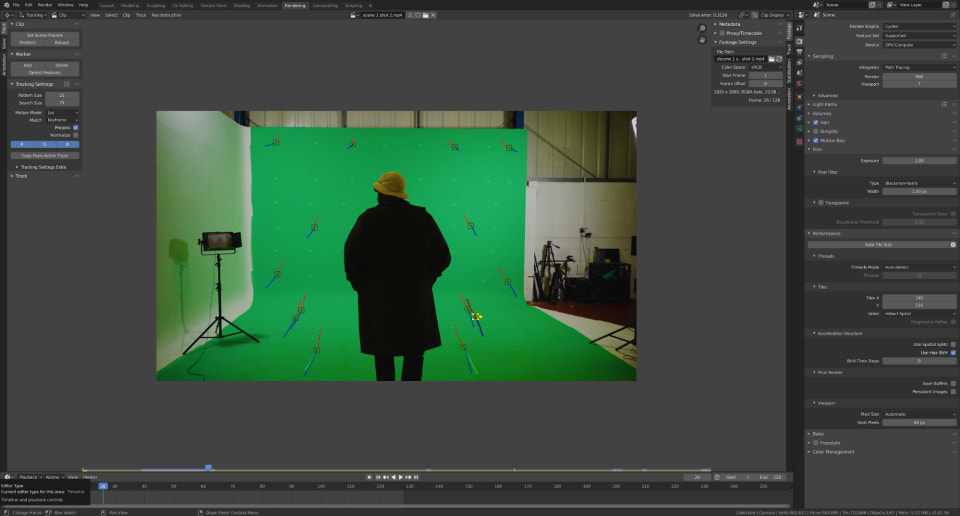Jump to the last frame in timeline controls
Screen dimensions: 960x516
pos(416,477)
